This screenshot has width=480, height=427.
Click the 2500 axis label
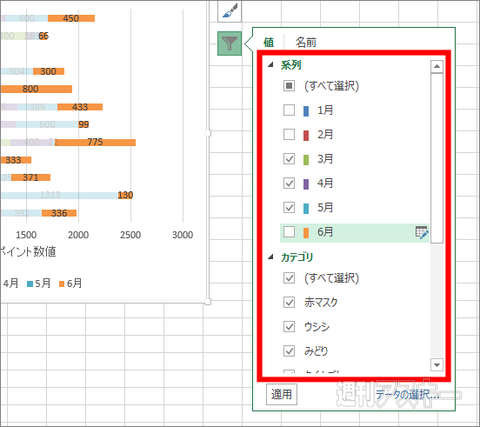coord(130,235)
